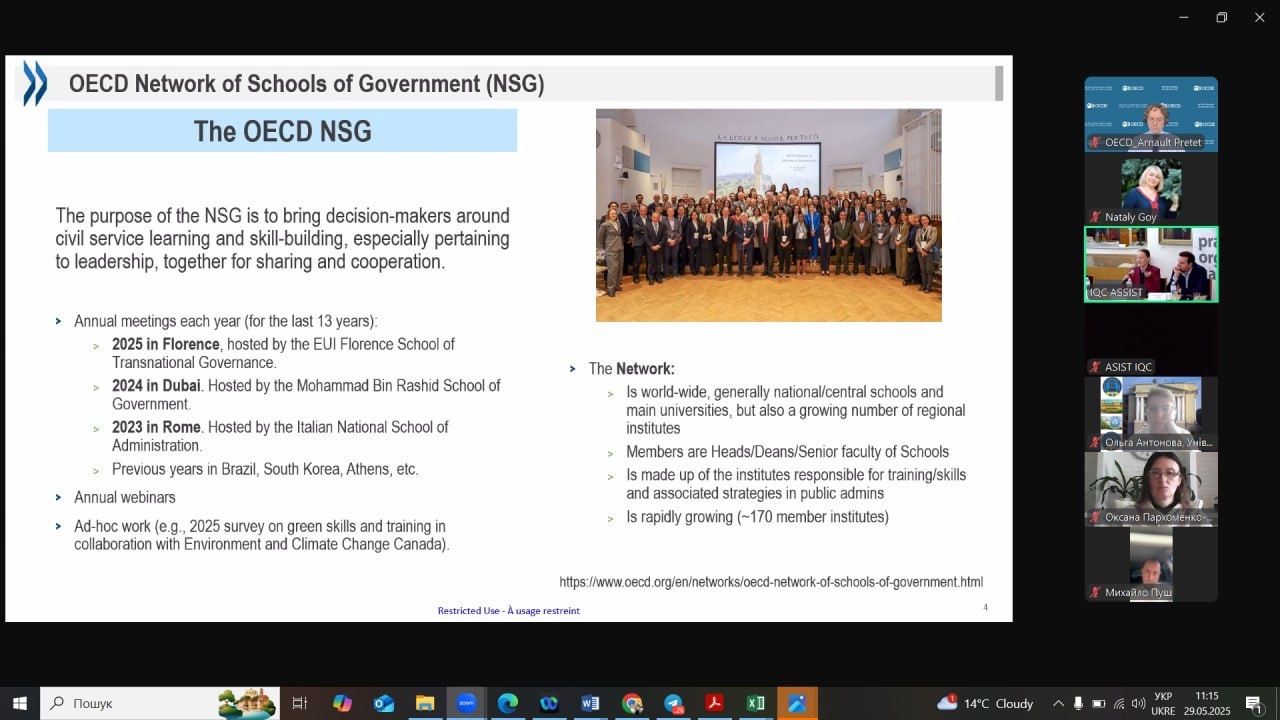Switch keyboard language УКР indicator
Screen dimensions: 1280x720
coord(1163,703)
